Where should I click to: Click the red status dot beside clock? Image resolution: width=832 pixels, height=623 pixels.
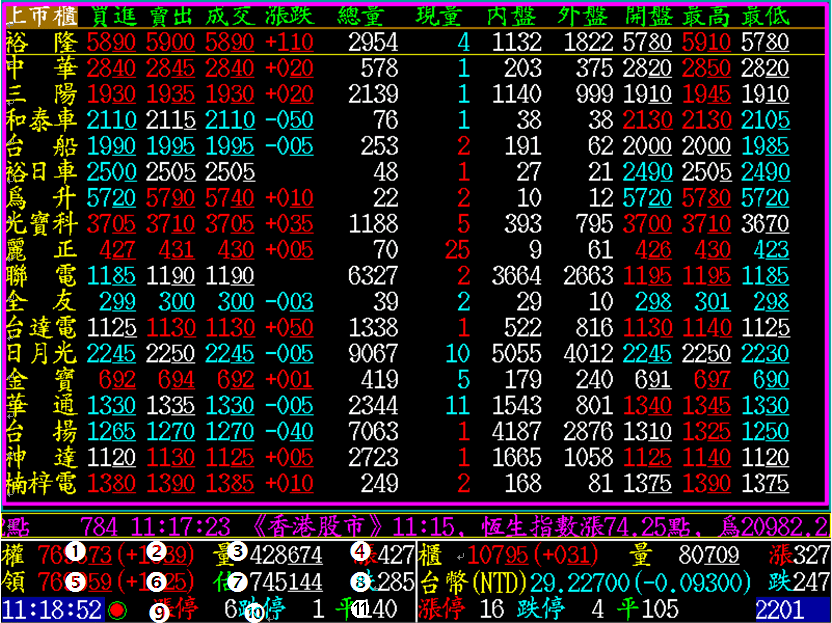pyautogui.click(x=117, y=609)
